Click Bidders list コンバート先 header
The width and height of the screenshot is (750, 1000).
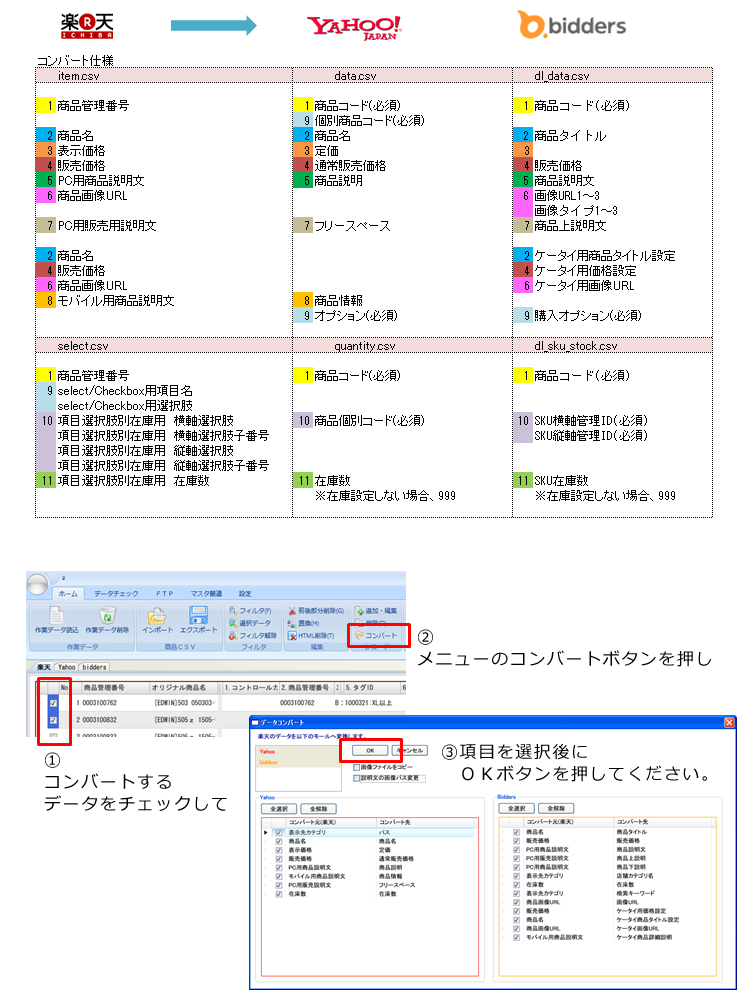(666, 821)
